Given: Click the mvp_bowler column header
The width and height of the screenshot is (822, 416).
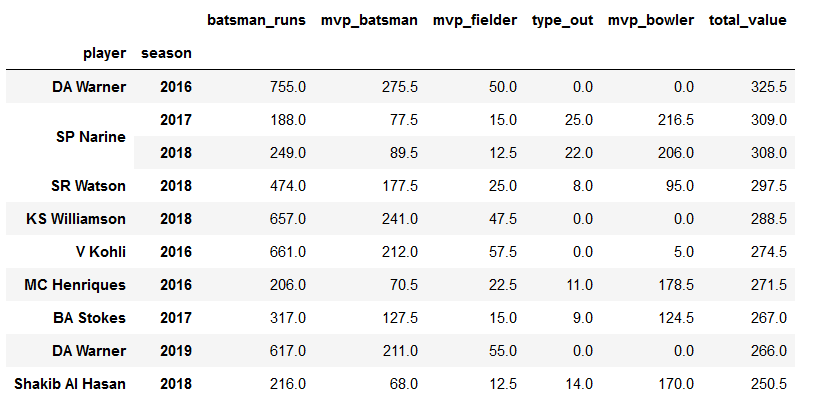Looking at the screenshot, I should [651, 20].
